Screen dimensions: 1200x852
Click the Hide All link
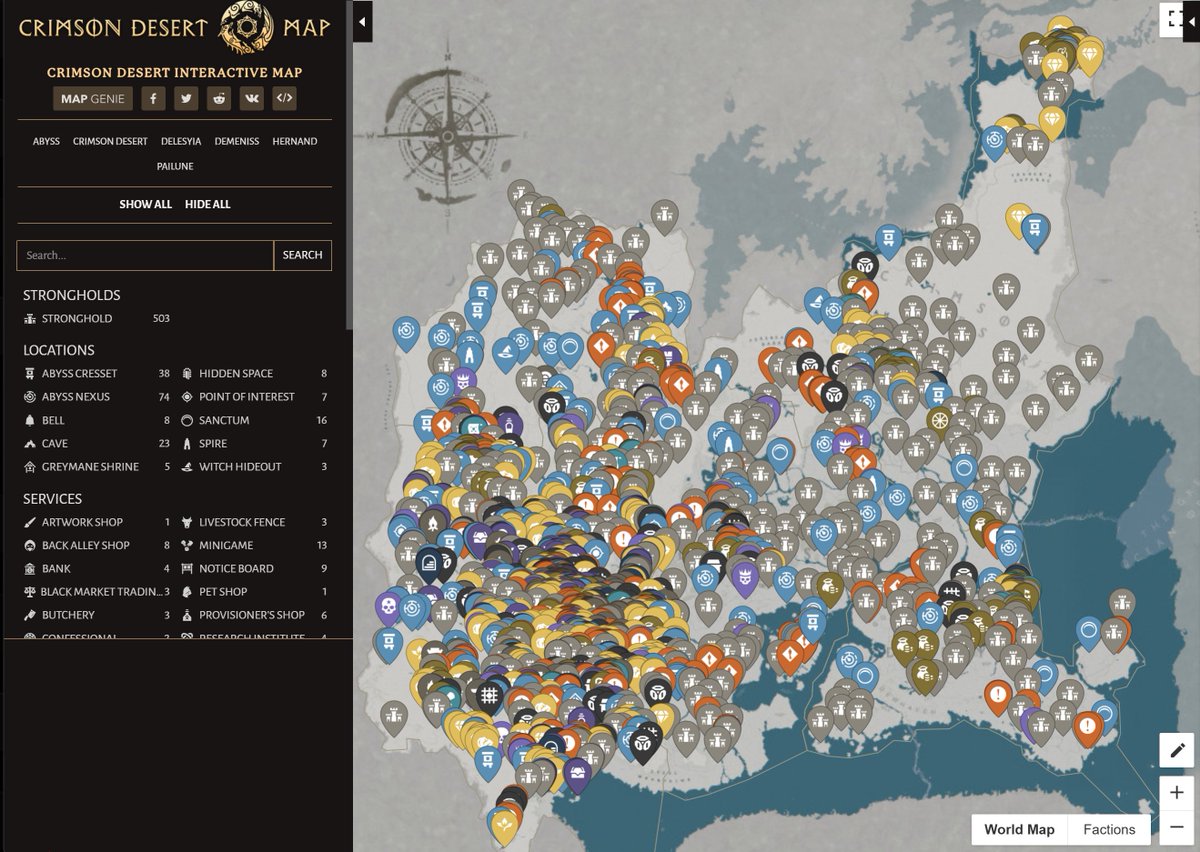(208, 204)
